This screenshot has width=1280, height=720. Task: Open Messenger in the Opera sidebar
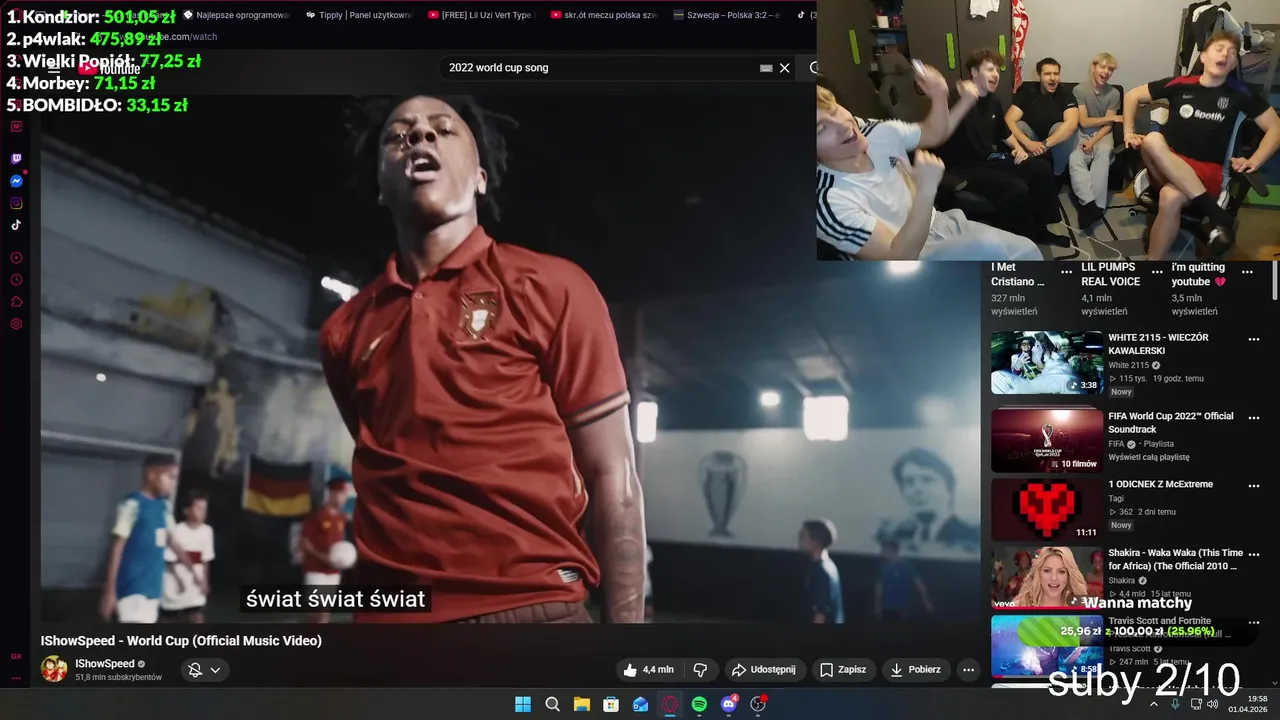[16, 181]
